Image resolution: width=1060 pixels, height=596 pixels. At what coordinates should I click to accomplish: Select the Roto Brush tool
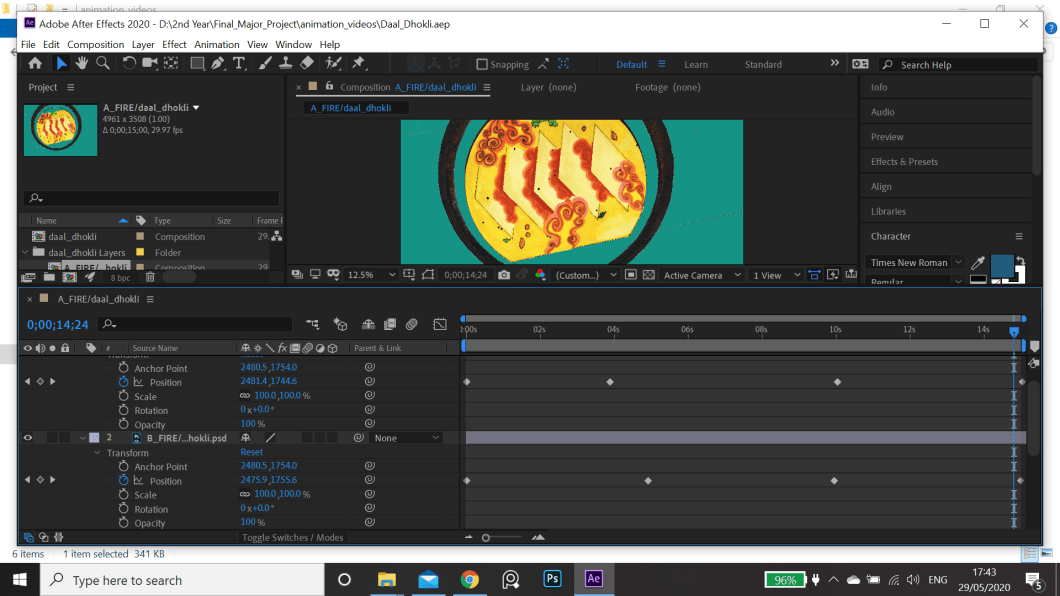[333, 64]
